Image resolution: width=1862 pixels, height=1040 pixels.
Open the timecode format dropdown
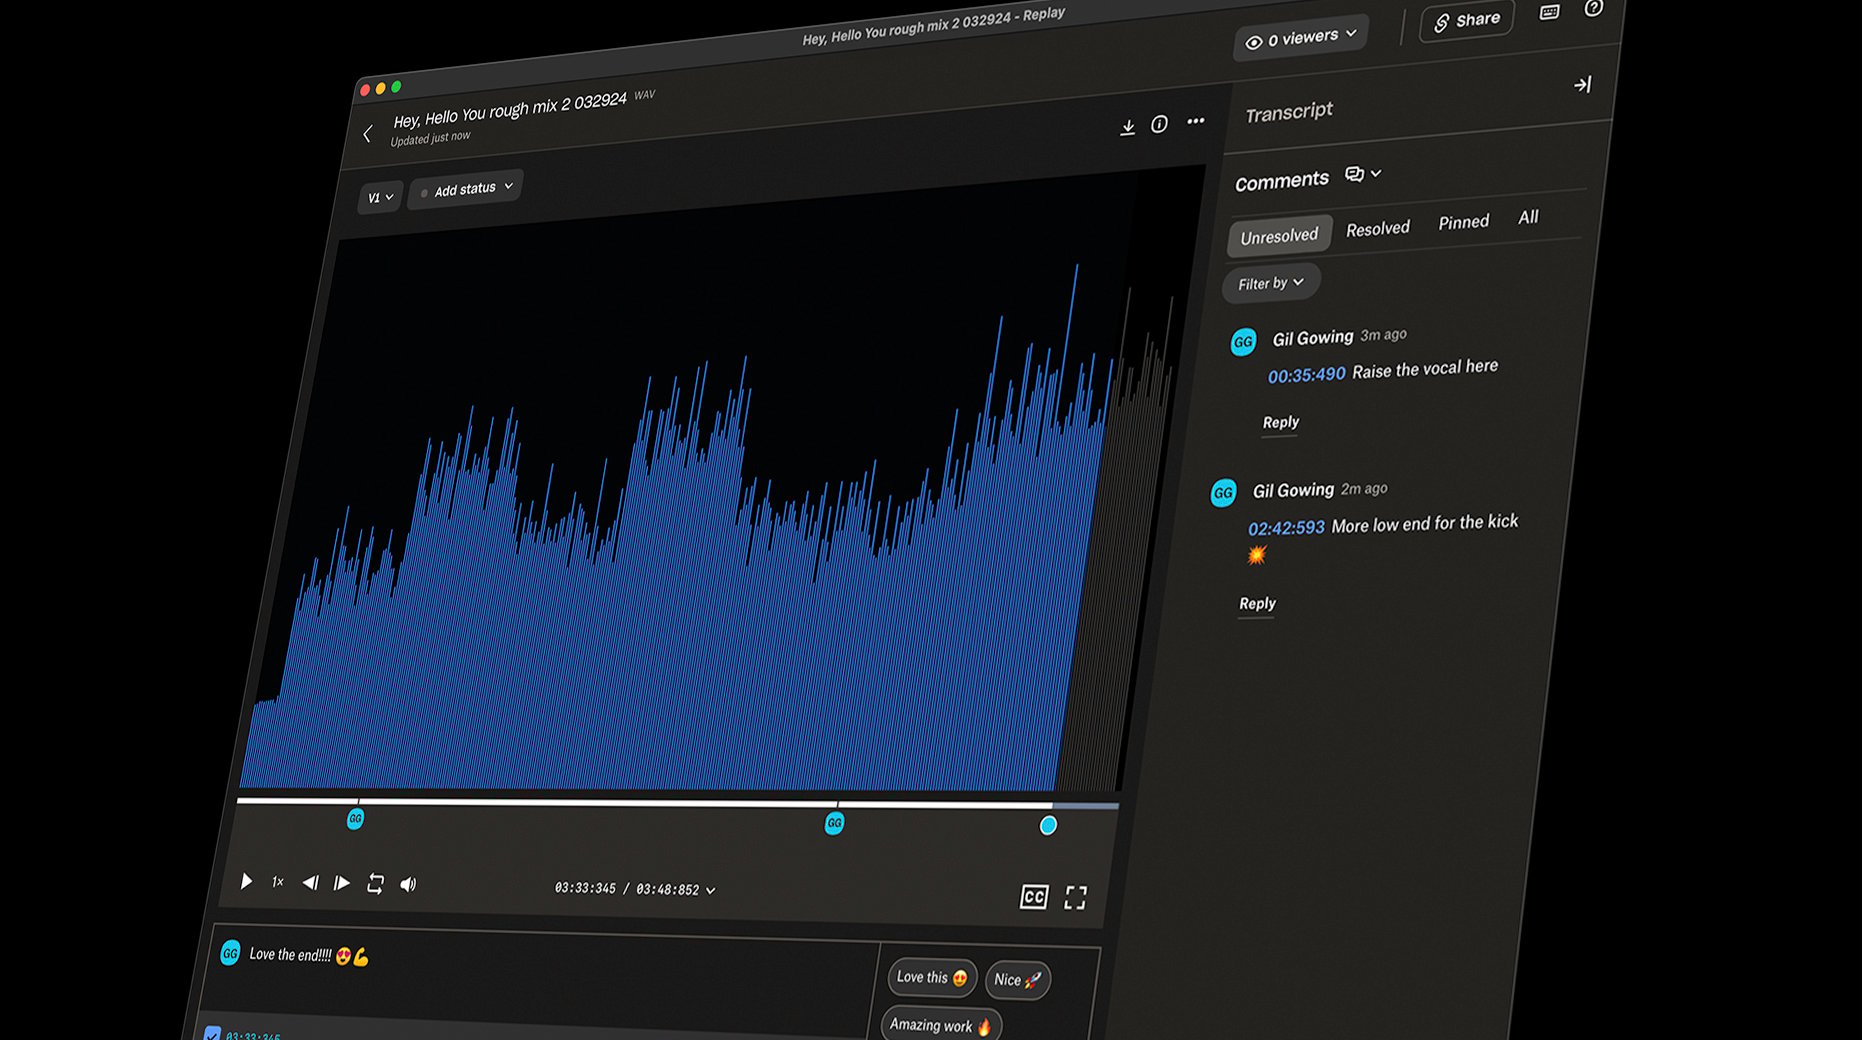(x=711, y=890)
